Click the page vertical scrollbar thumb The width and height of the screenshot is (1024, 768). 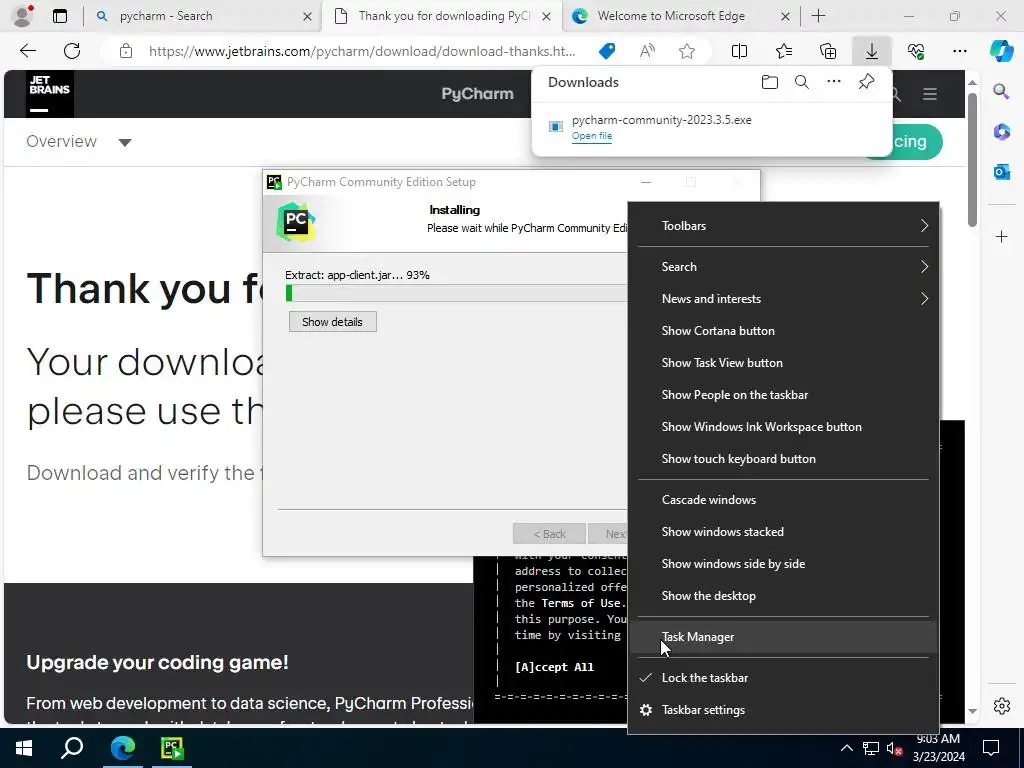[x=972, y=160]
